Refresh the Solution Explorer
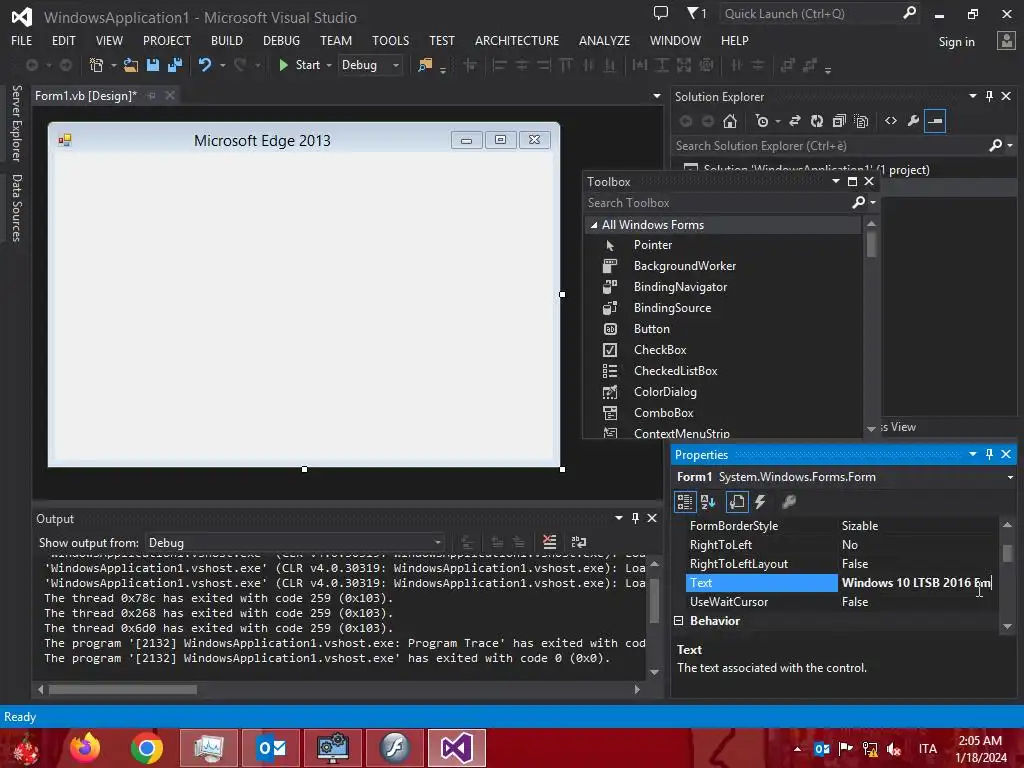The height and width of the screenshot is (768, 1024). pyautogui.click(x=817, y=121)
